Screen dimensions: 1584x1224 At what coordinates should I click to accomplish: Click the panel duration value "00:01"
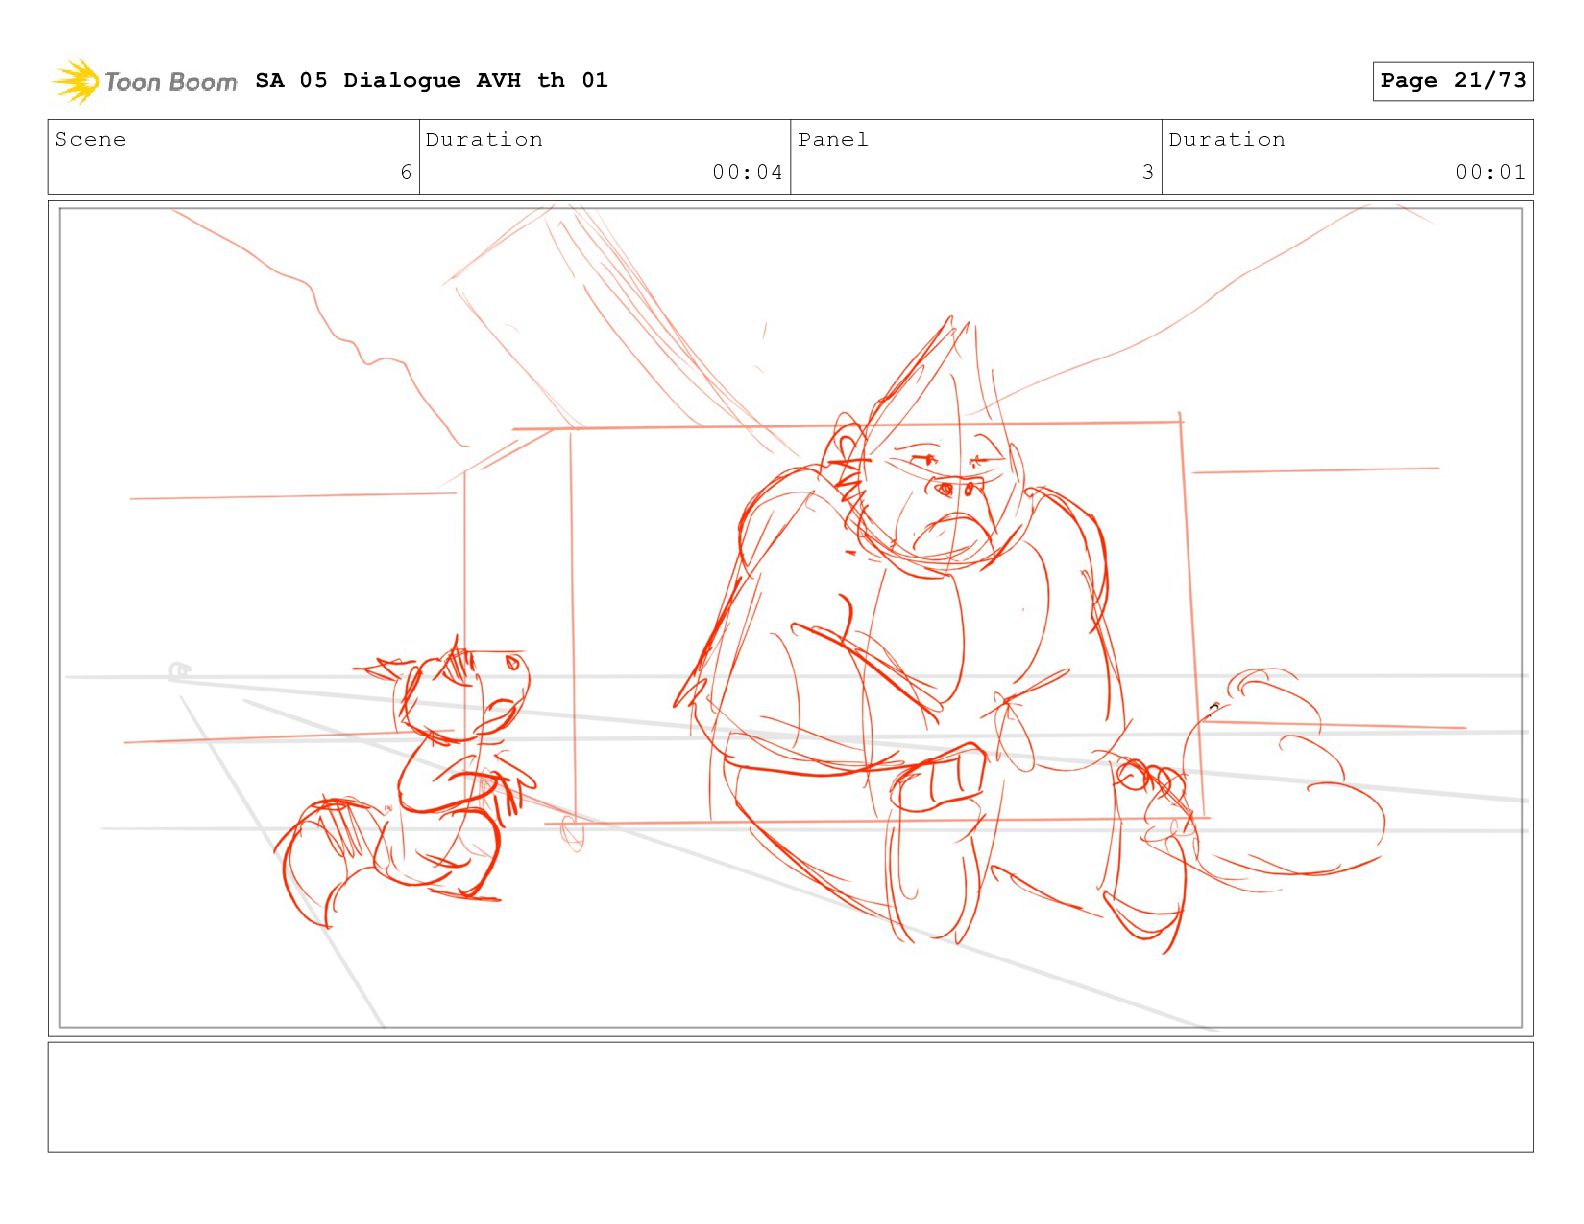point(1490,172)
